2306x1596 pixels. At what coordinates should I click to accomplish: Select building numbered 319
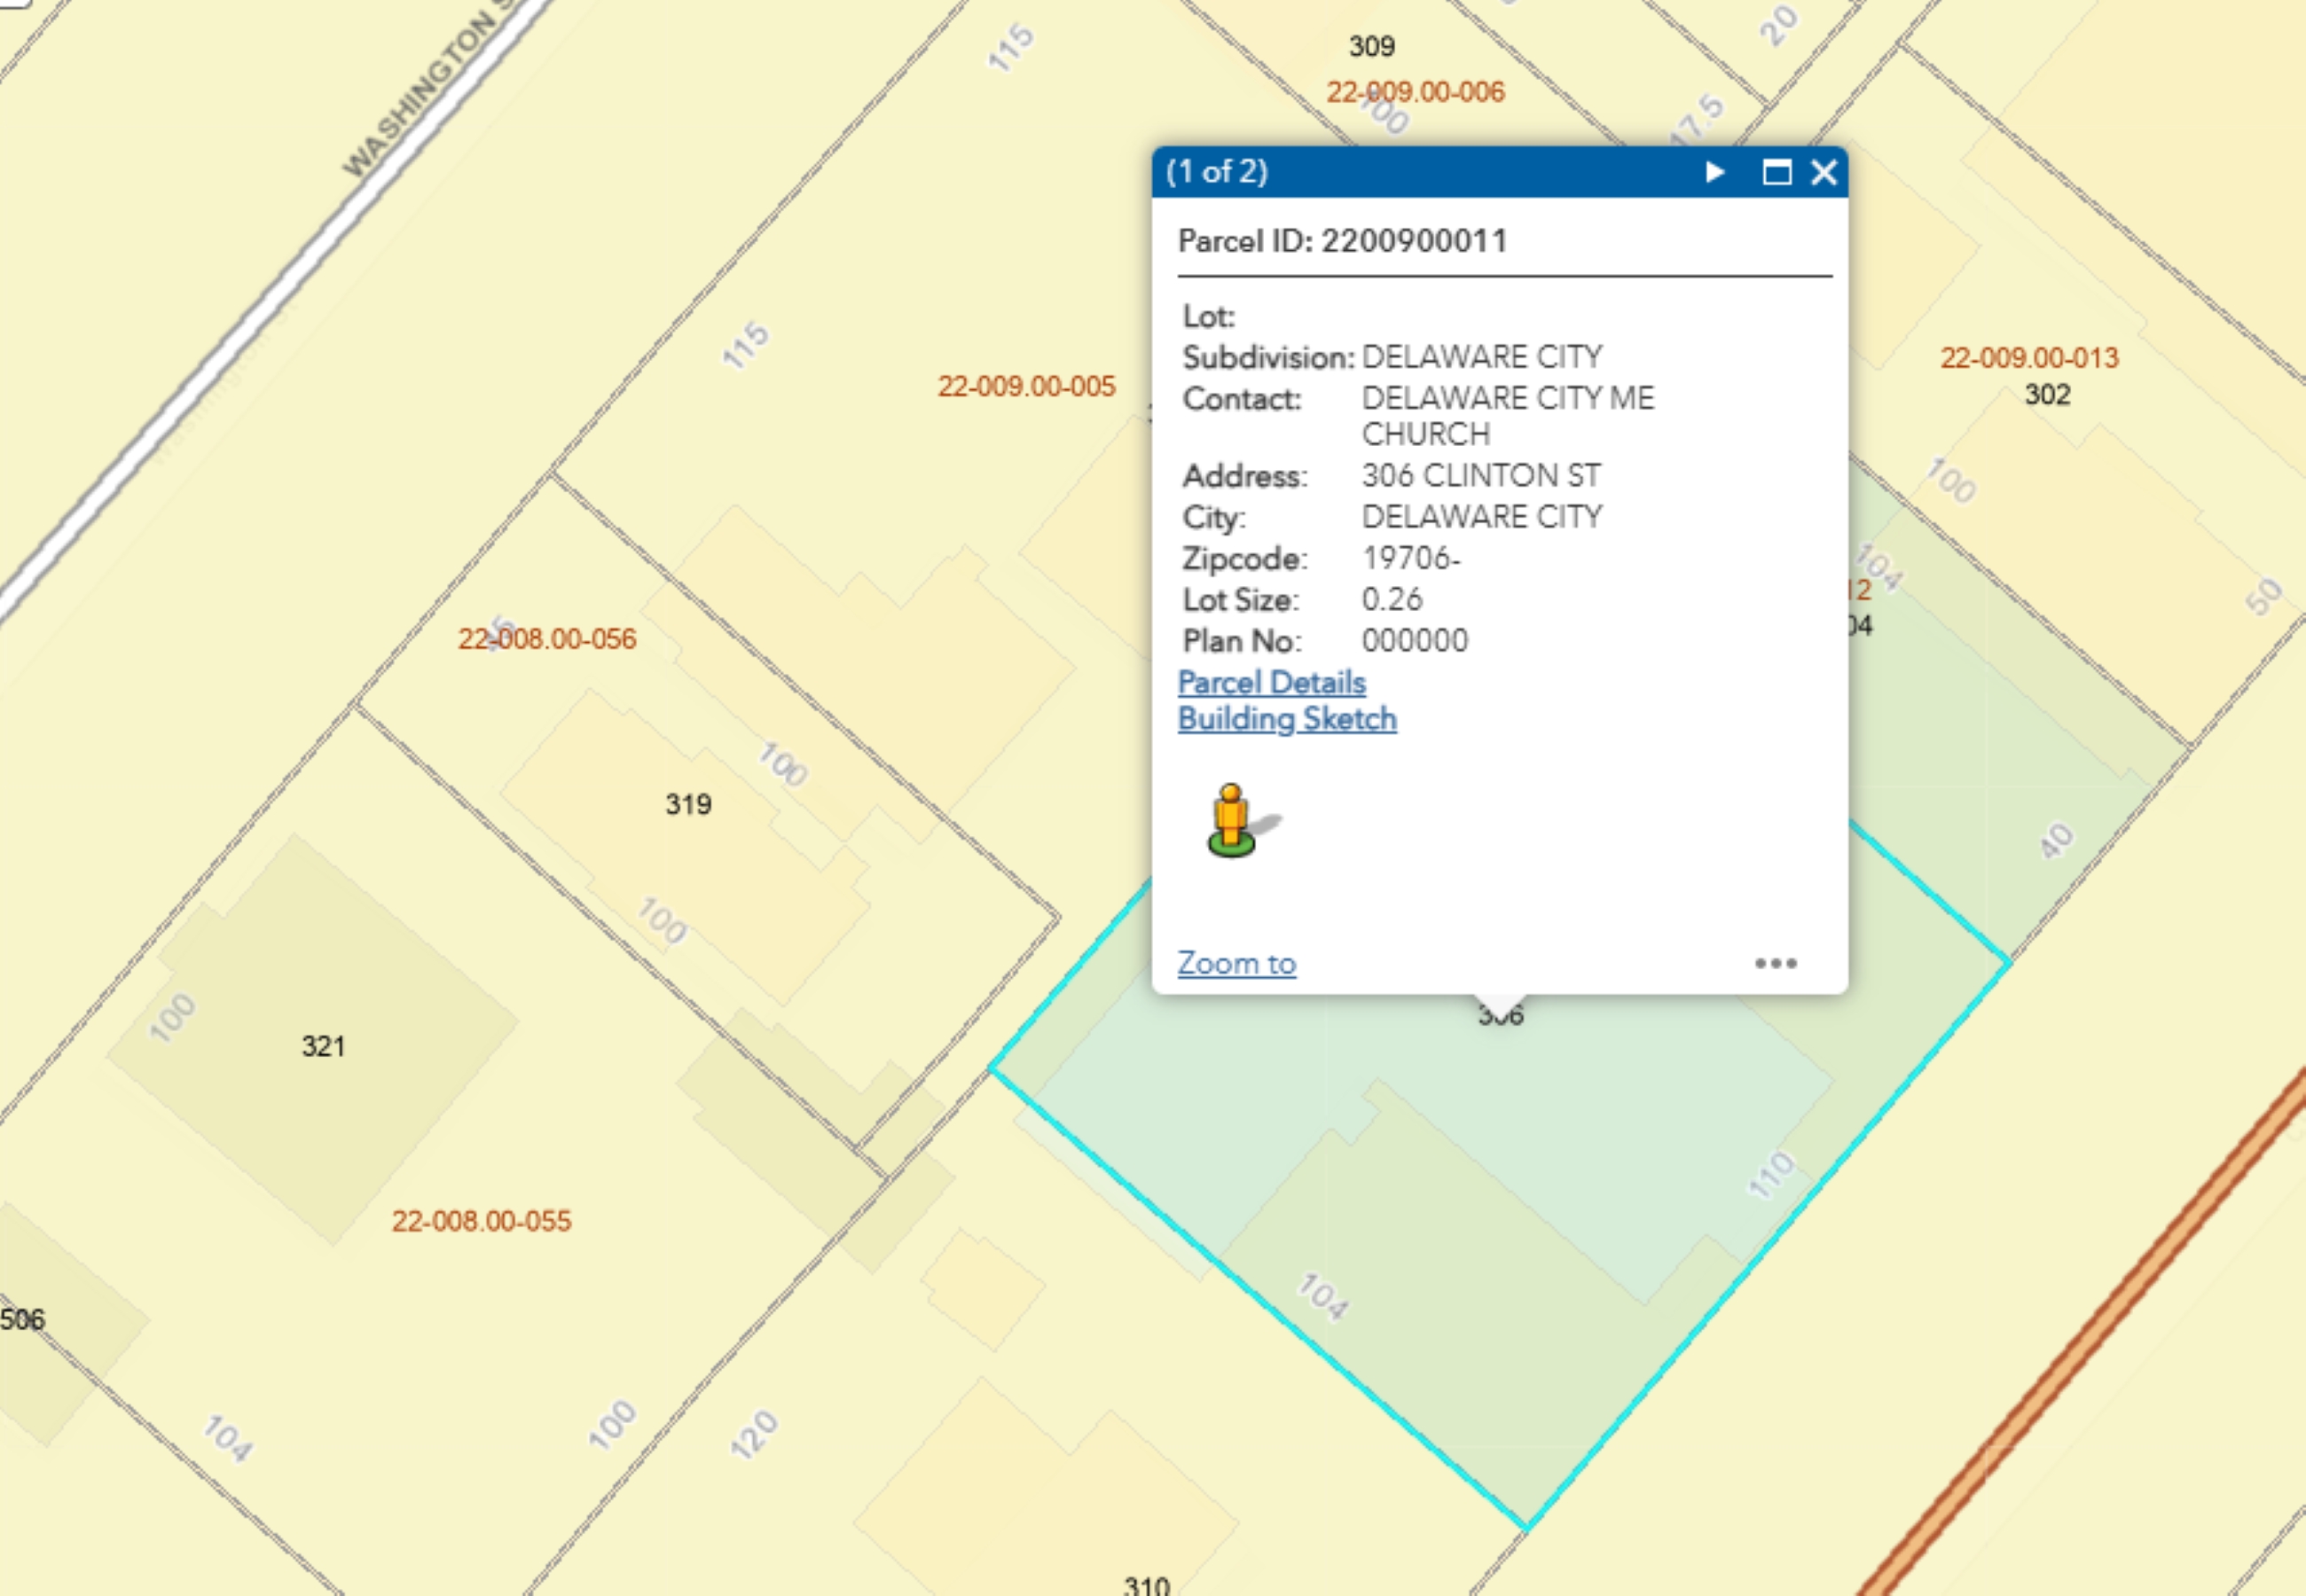[x=688, y=804]
